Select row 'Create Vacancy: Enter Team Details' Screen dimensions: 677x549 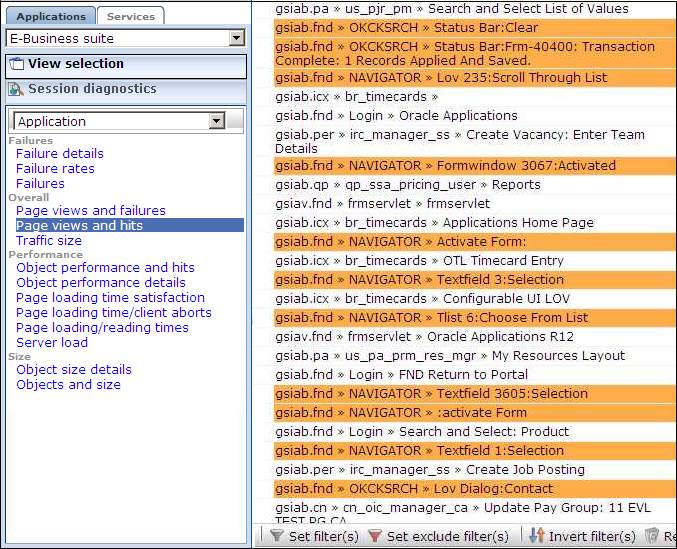475,142
